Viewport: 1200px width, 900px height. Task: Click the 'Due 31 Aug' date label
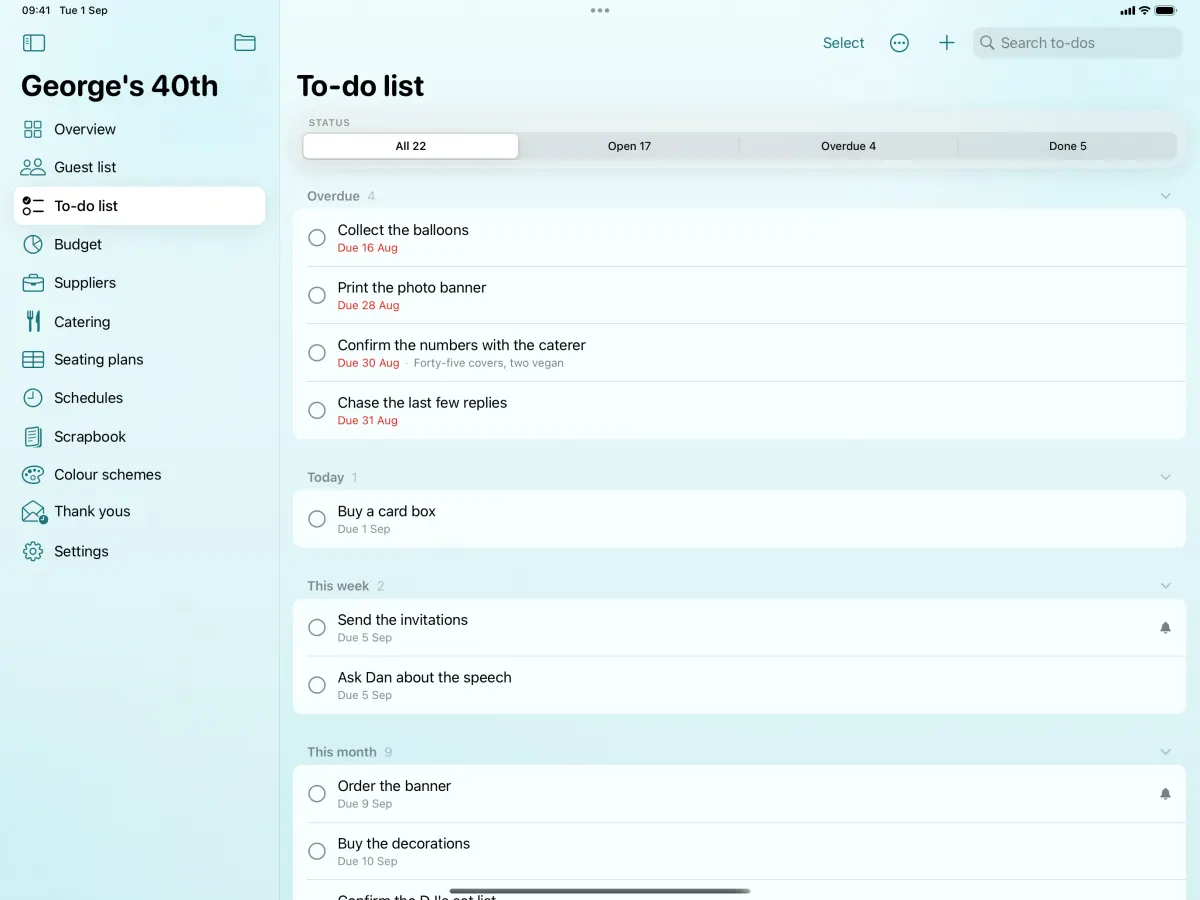coord(367,421)
